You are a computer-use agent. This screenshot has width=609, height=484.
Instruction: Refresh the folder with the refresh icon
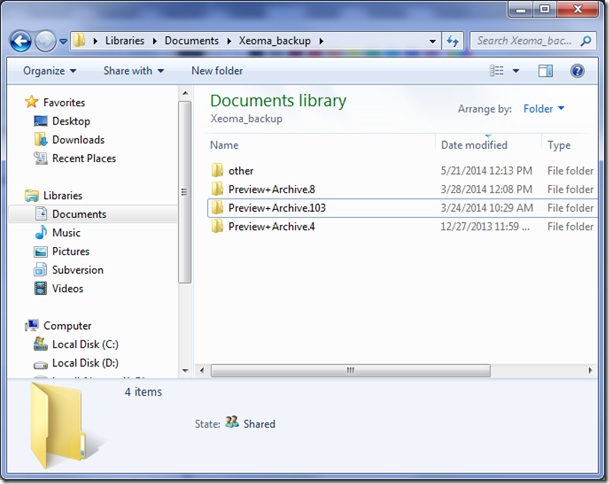pos(452,41)
